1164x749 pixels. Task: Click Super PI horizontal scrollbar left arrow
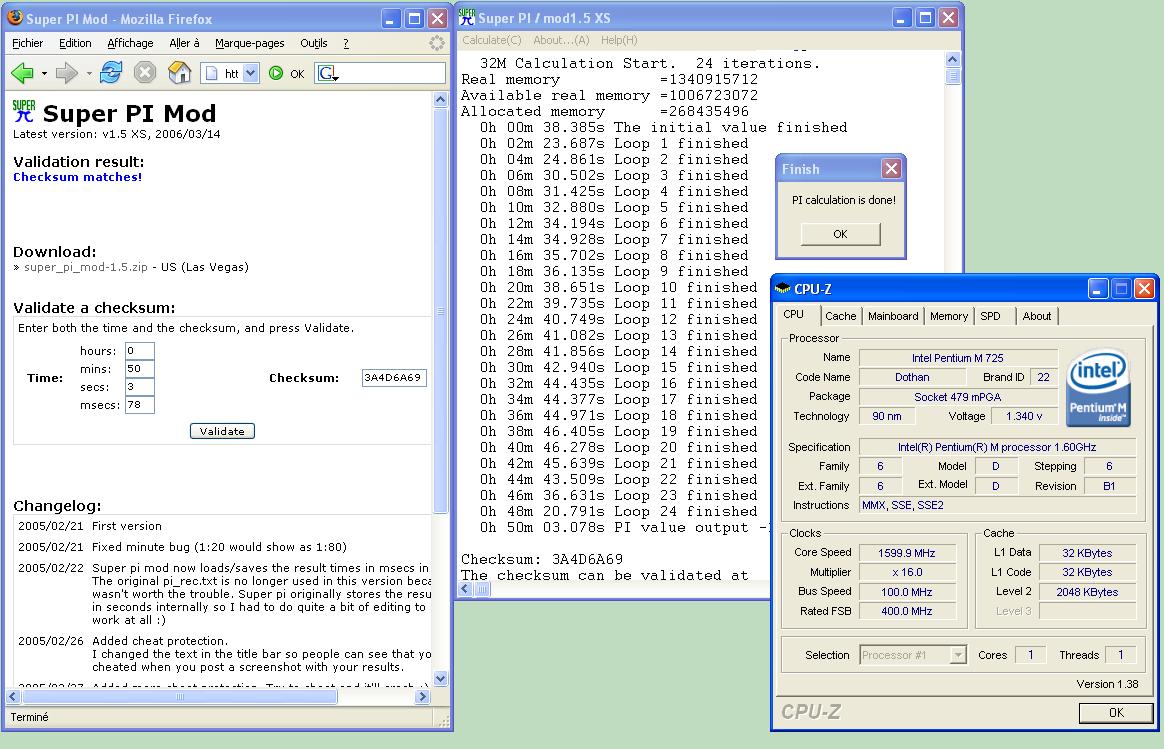pos(465,589)
